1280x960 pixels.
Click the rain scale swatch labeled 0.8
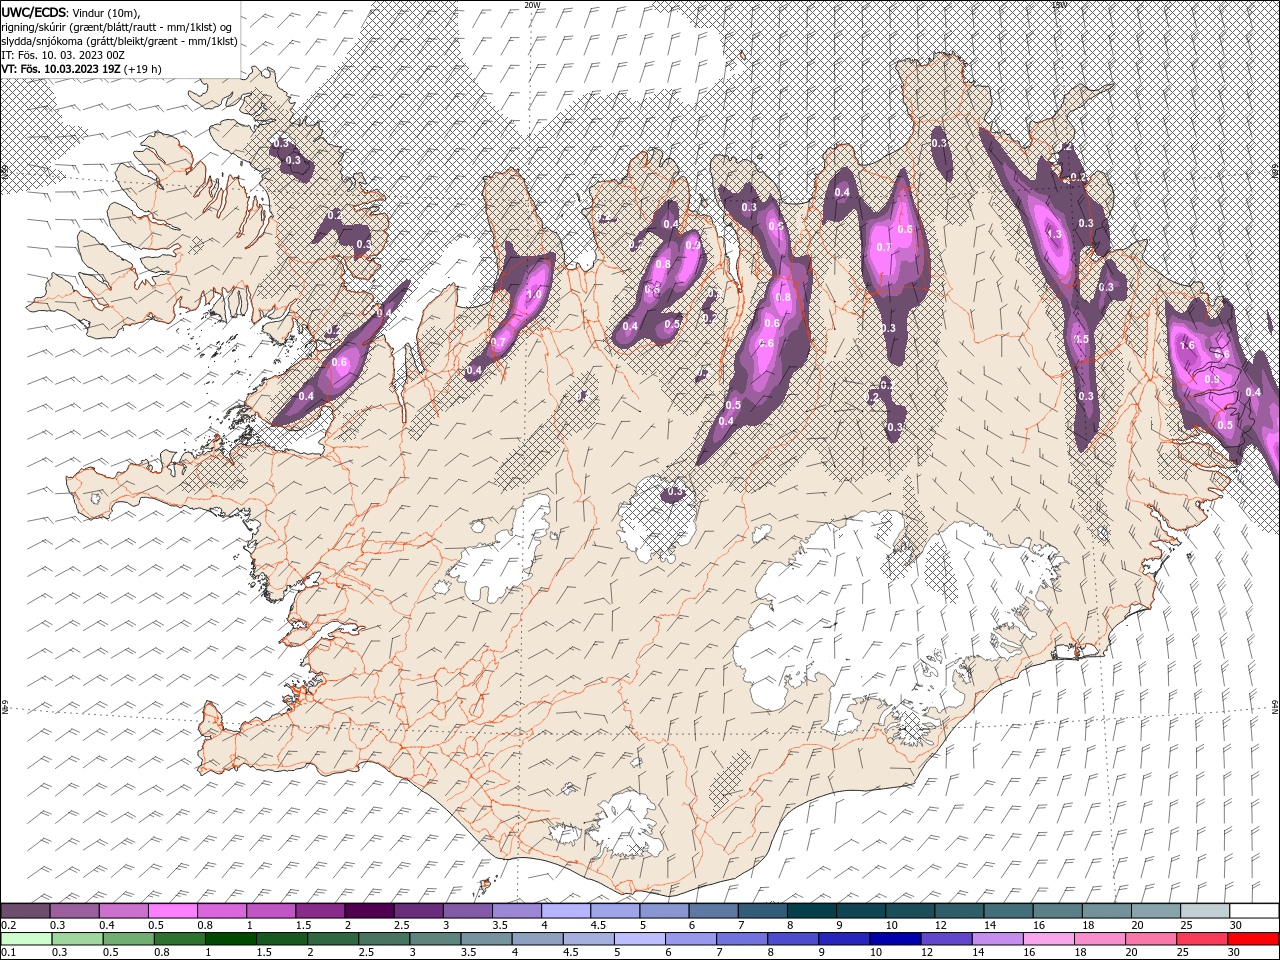[179, 939]
